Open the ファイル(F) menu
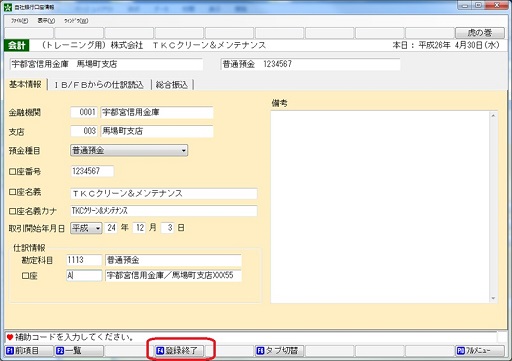 19,21
